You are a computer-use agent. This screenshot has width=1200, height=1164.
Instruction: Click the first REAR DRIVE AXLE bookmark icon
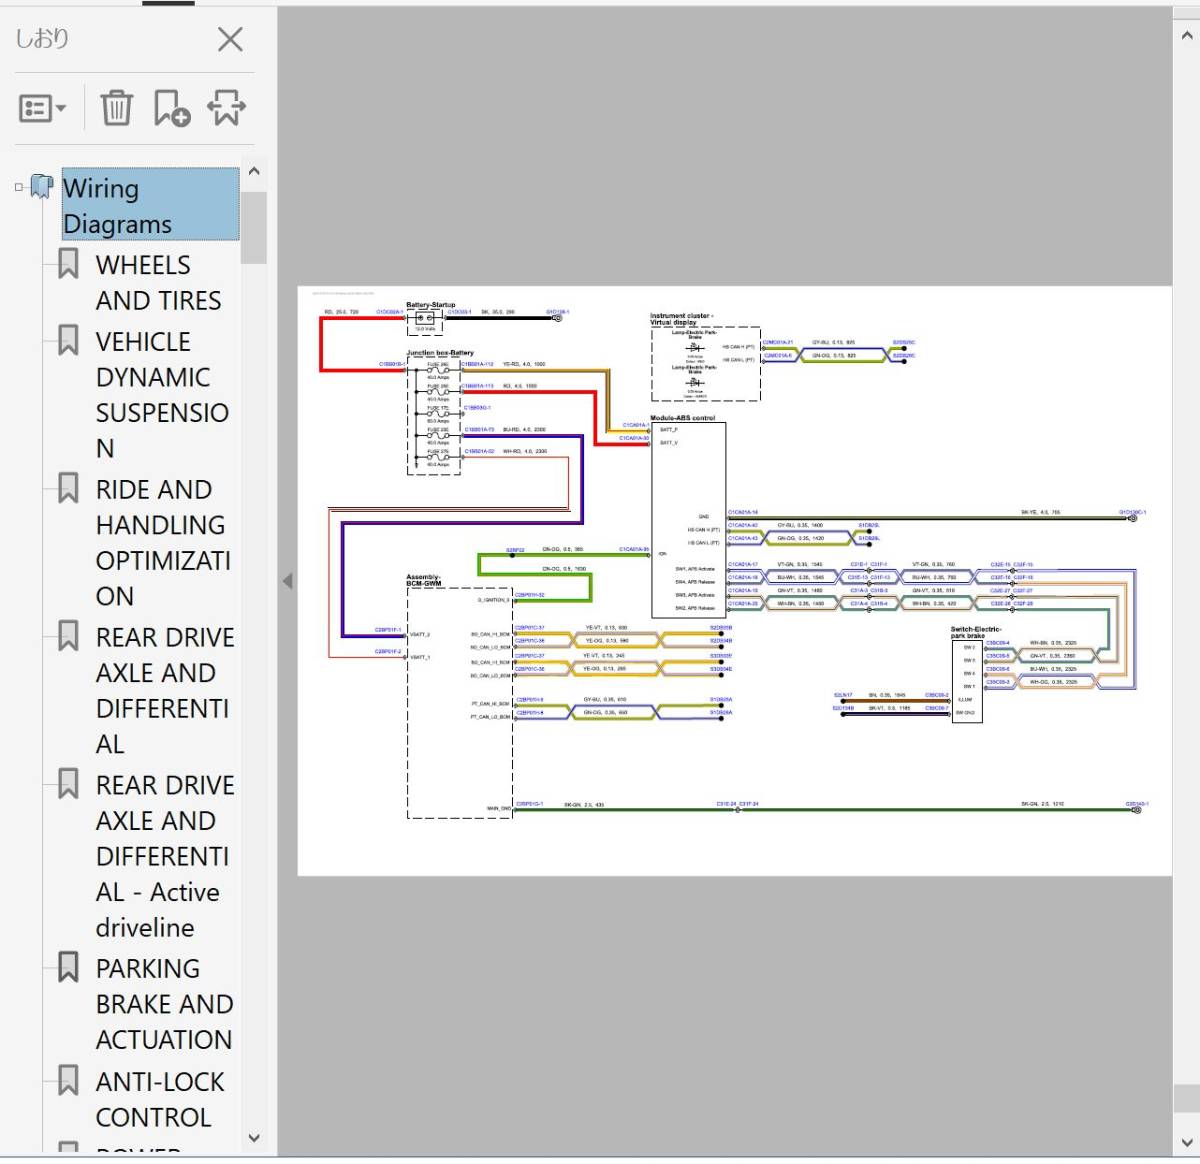[x=68, y=636]
